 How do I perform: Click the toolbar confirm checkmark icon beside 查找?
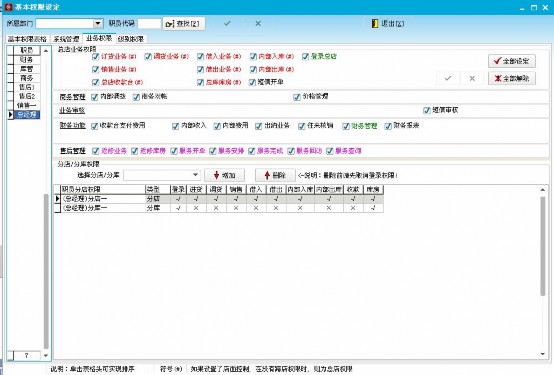click(x=227, y=23)
